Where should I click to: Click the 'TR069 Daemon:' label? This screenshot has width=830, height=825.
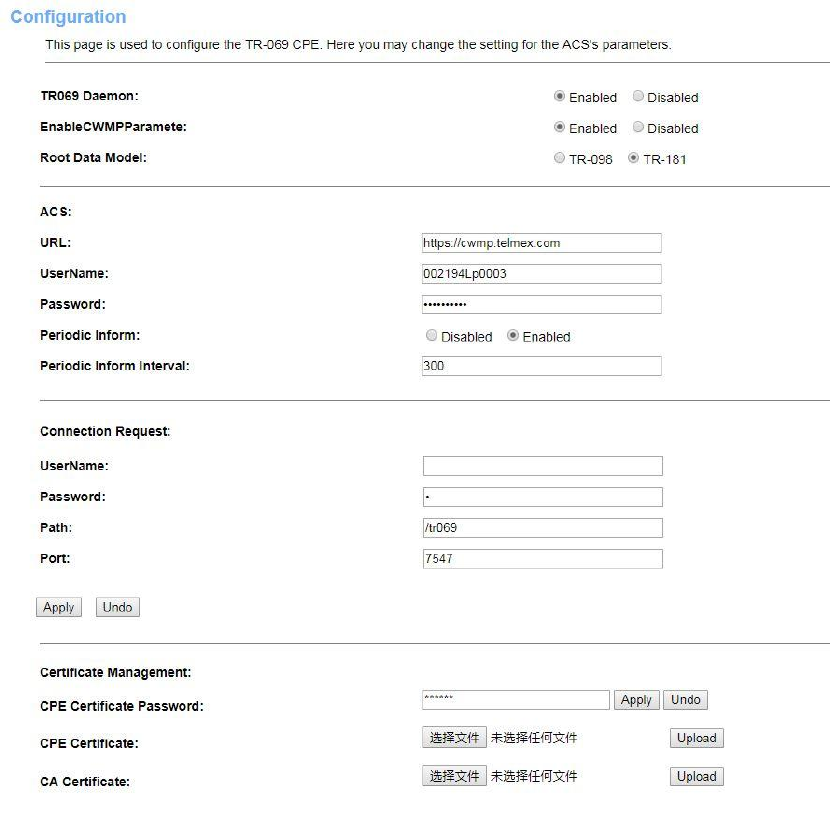89,96
